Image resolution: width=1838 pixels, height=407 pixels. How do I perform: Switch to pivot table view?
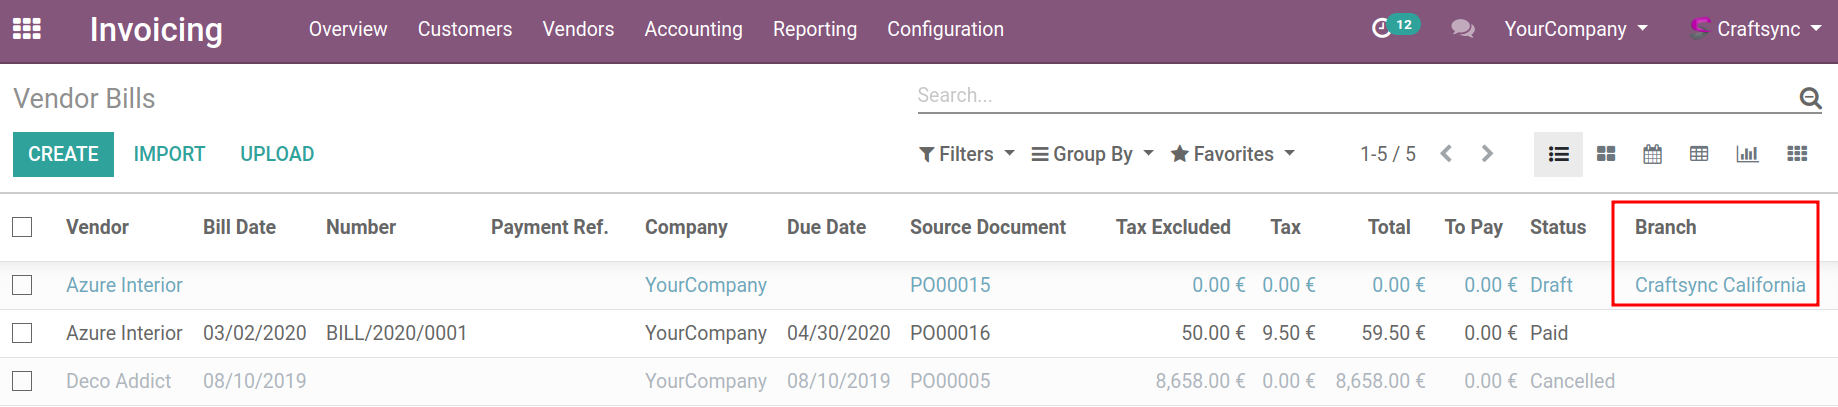1699,154
